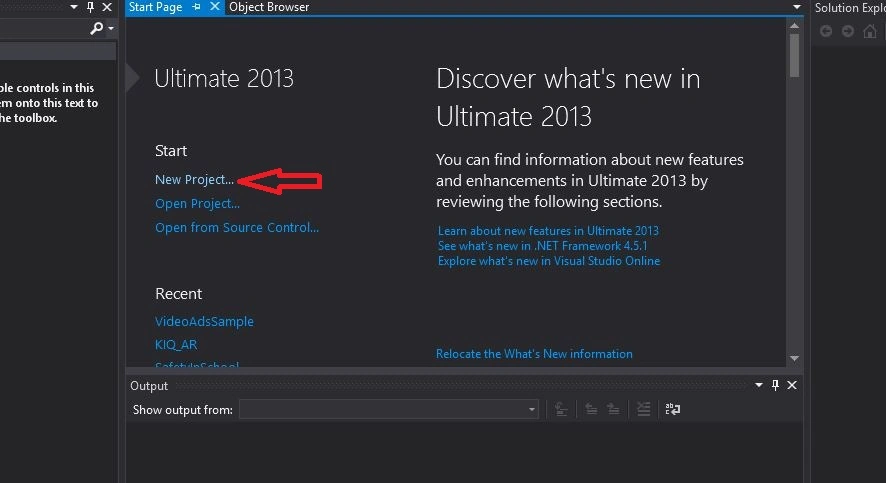The height and width of the screenshot is (483, 886).
Task: Click the Open Project link
Action: (x=197, y=203)
